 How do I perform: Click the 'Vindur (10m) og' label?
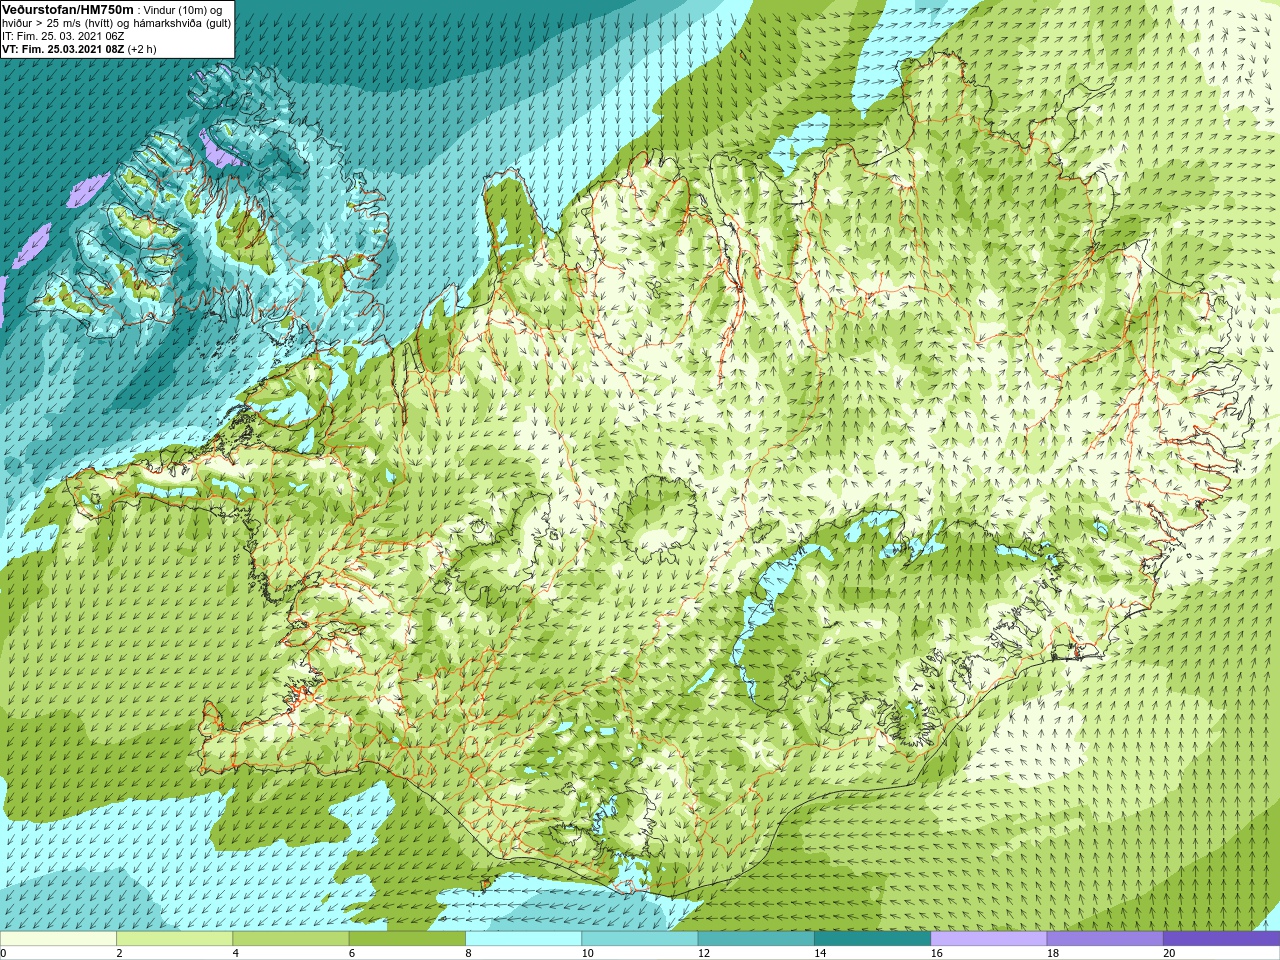183,10
